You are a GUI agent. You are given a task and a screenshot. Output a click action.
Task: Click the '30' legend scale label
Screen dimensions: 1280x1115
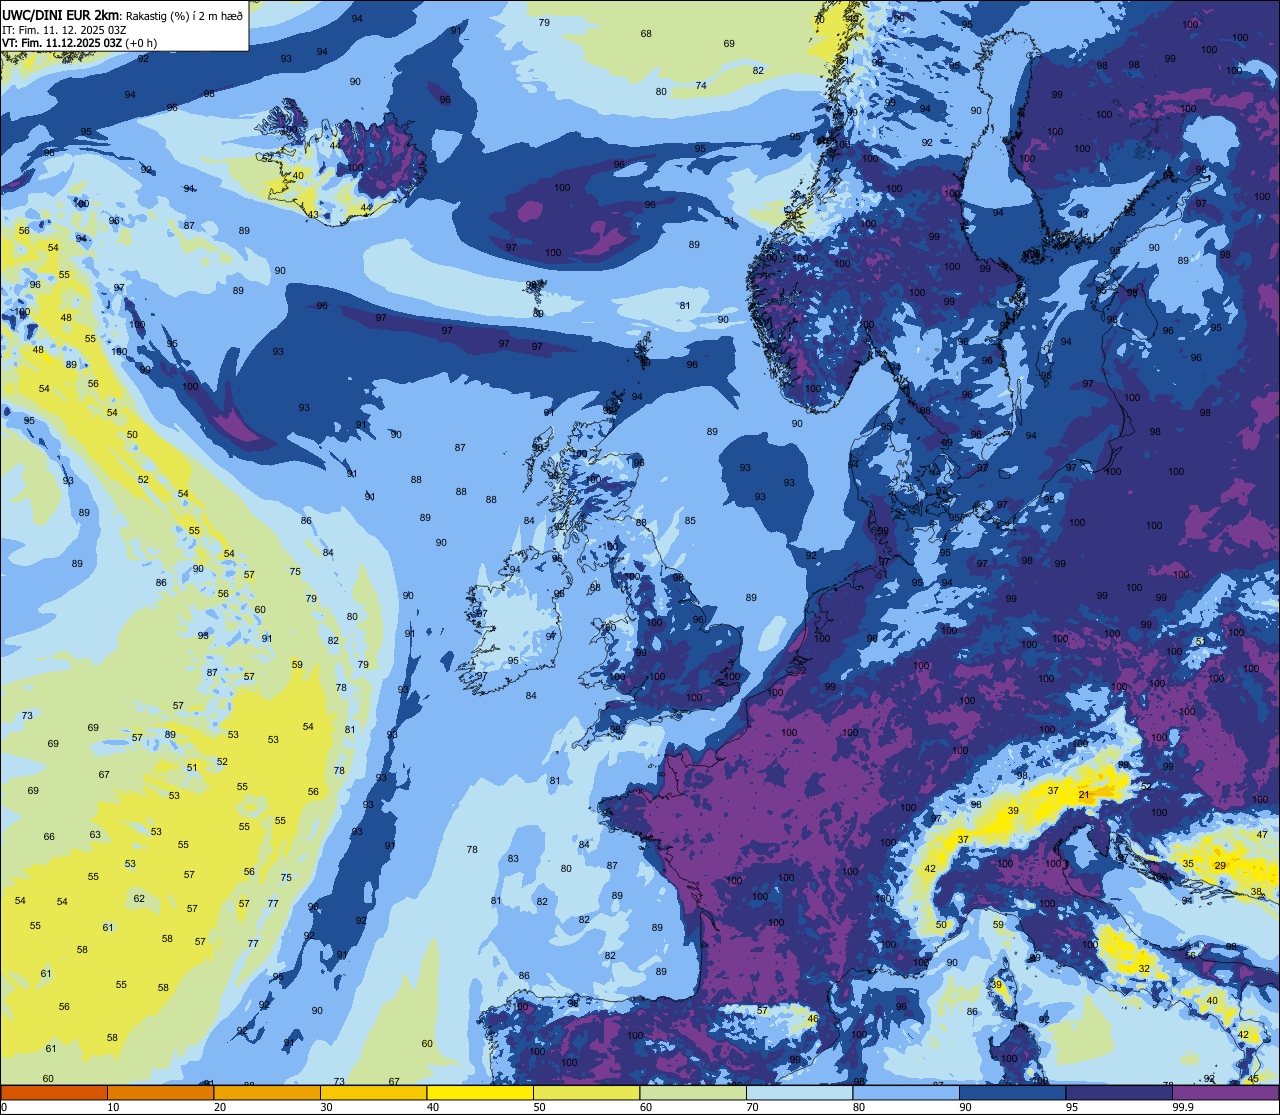(x=326, y=1107)
